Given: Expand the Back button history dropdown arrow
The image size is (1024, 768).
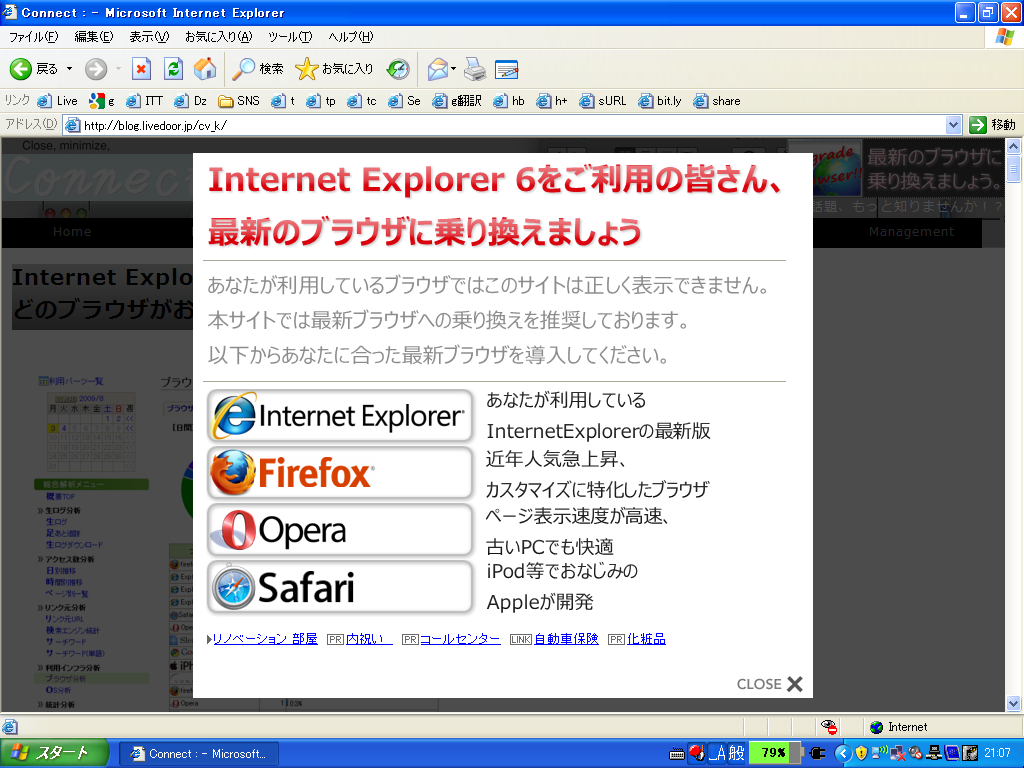Looking at the screenshot, I should pyautogui.click(x=69, y=69).
